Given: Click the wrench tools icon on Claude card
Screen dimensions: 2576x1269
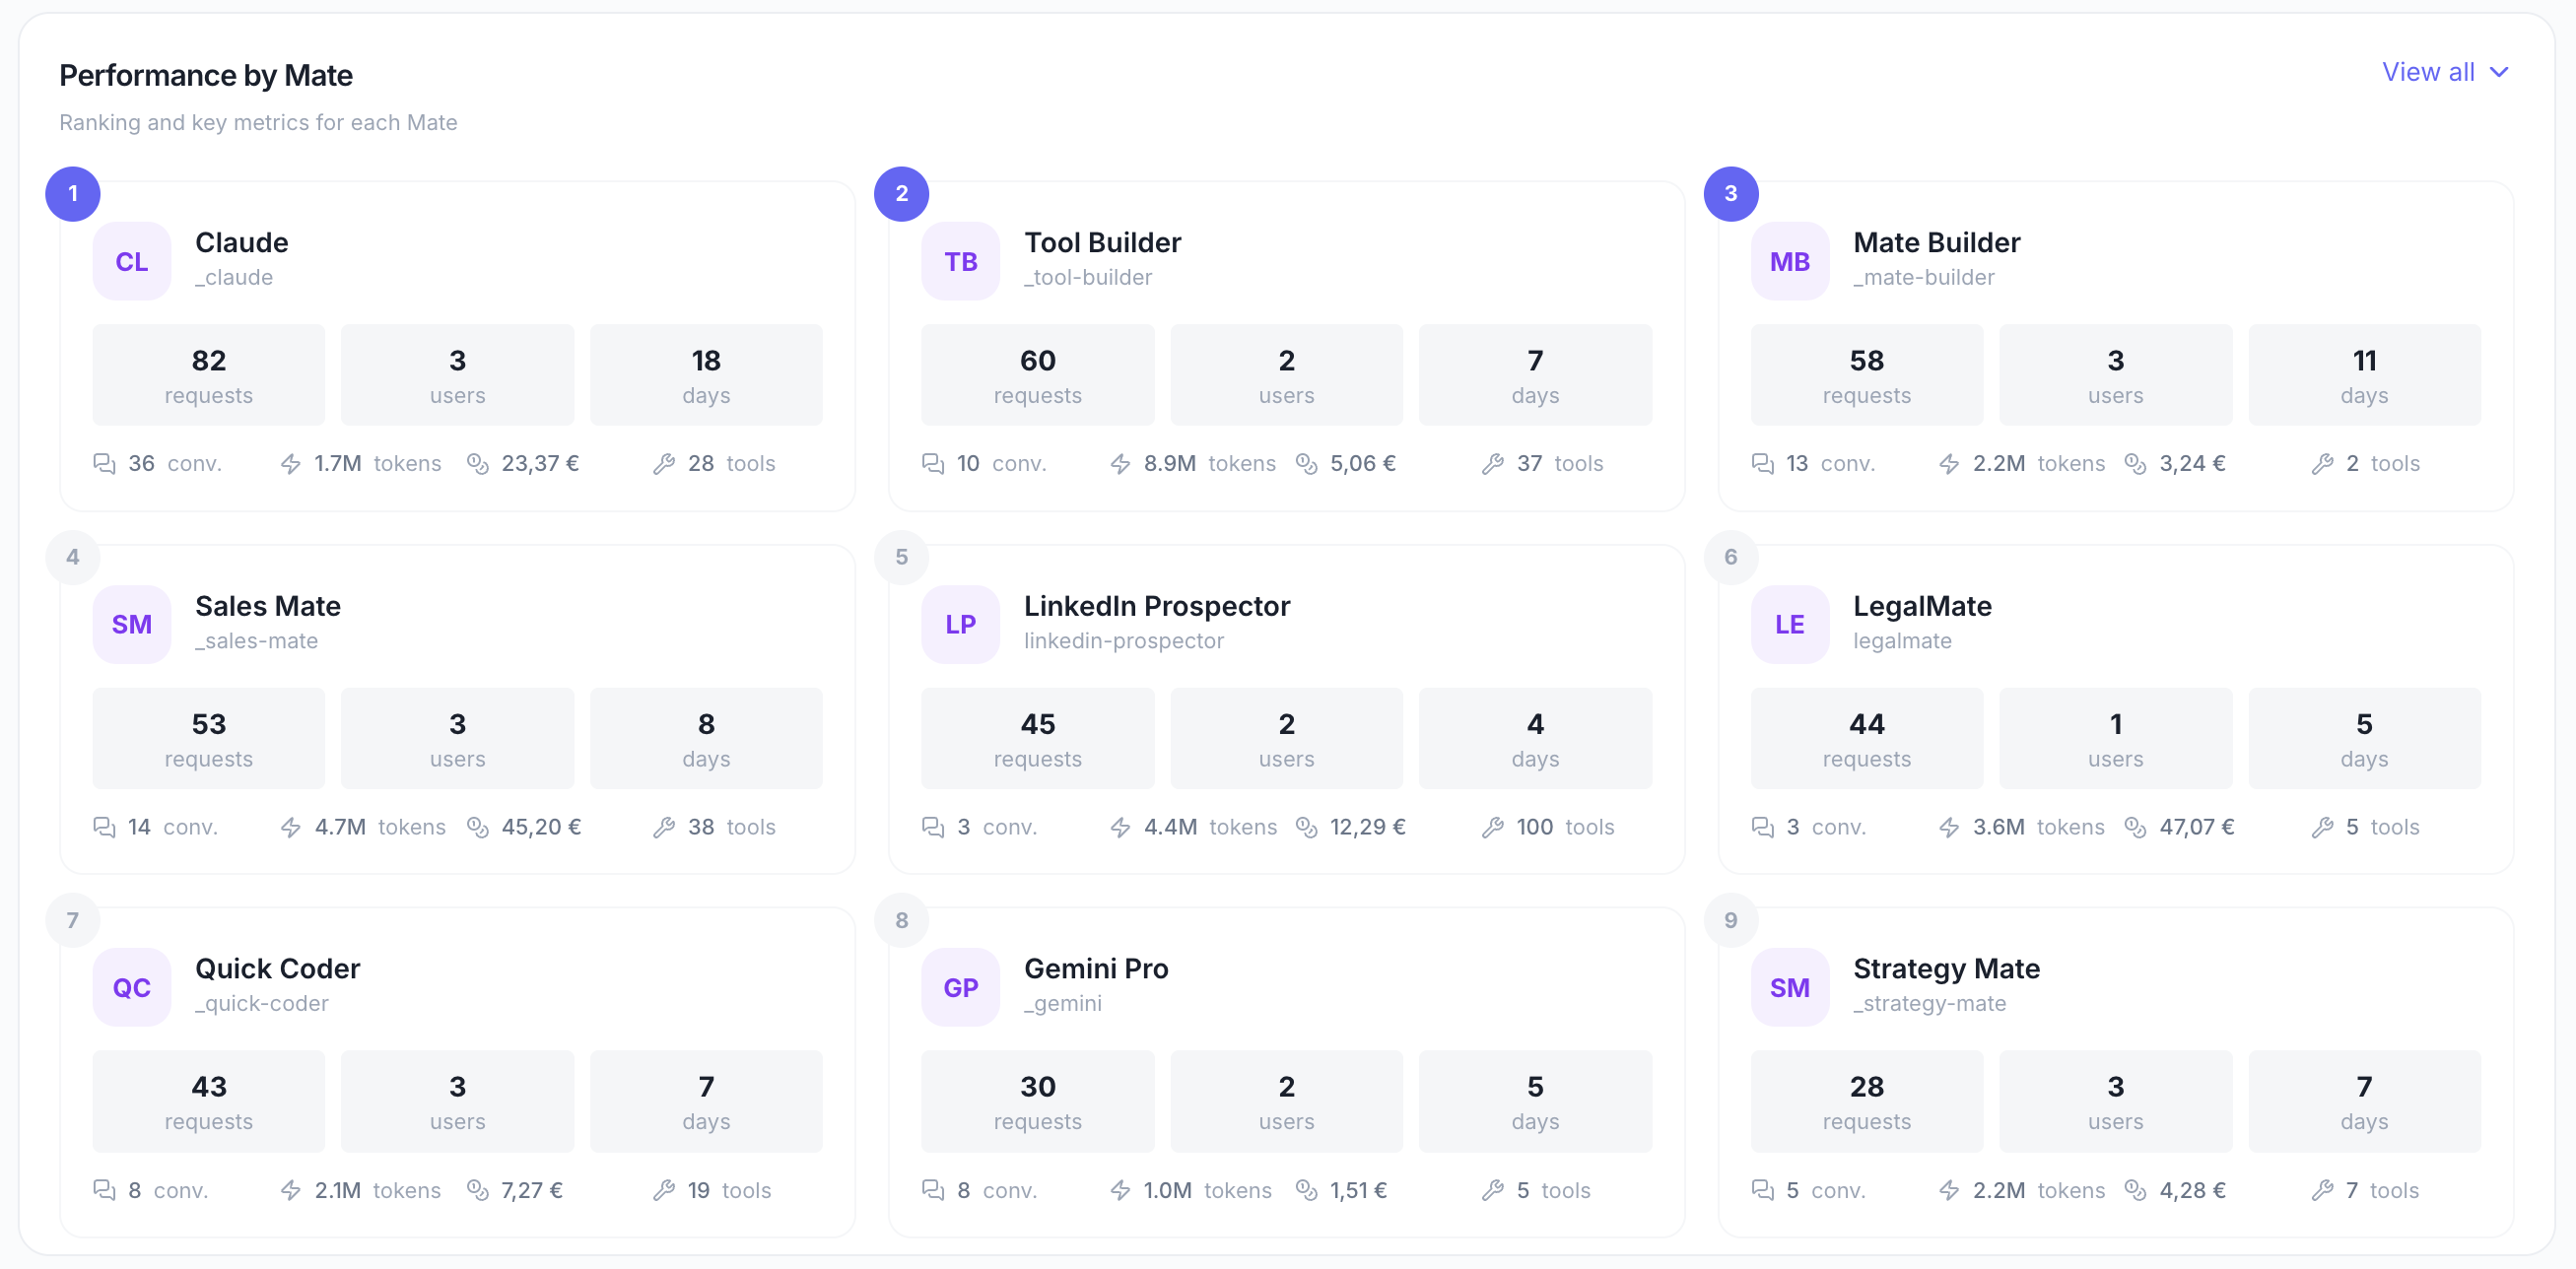Looking at the screenshot, I should [x=664, y=463].
